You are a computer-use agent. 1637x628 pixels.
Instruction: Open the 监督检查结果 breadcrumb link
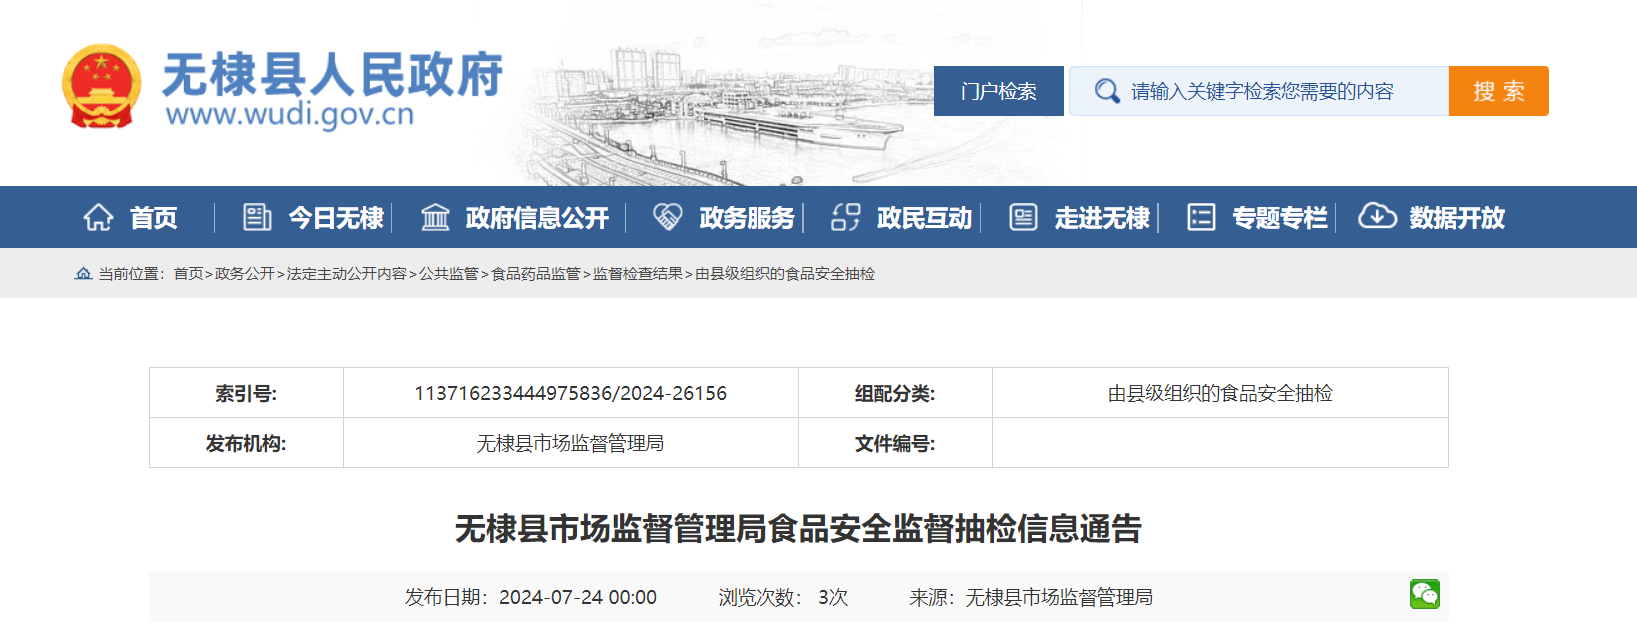[637, 274]
